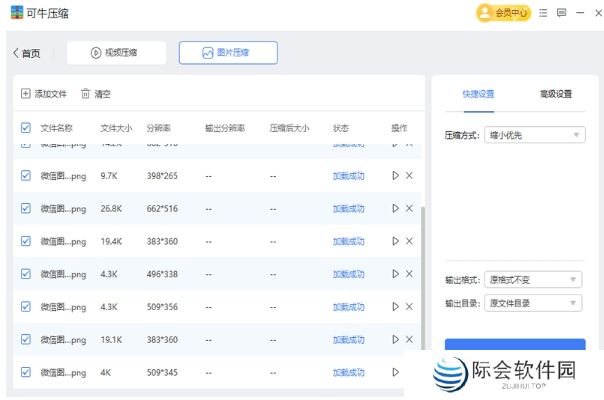Click the play icon for the 19.4K image row
Screen dimensions: 604x400
point(395,241)
